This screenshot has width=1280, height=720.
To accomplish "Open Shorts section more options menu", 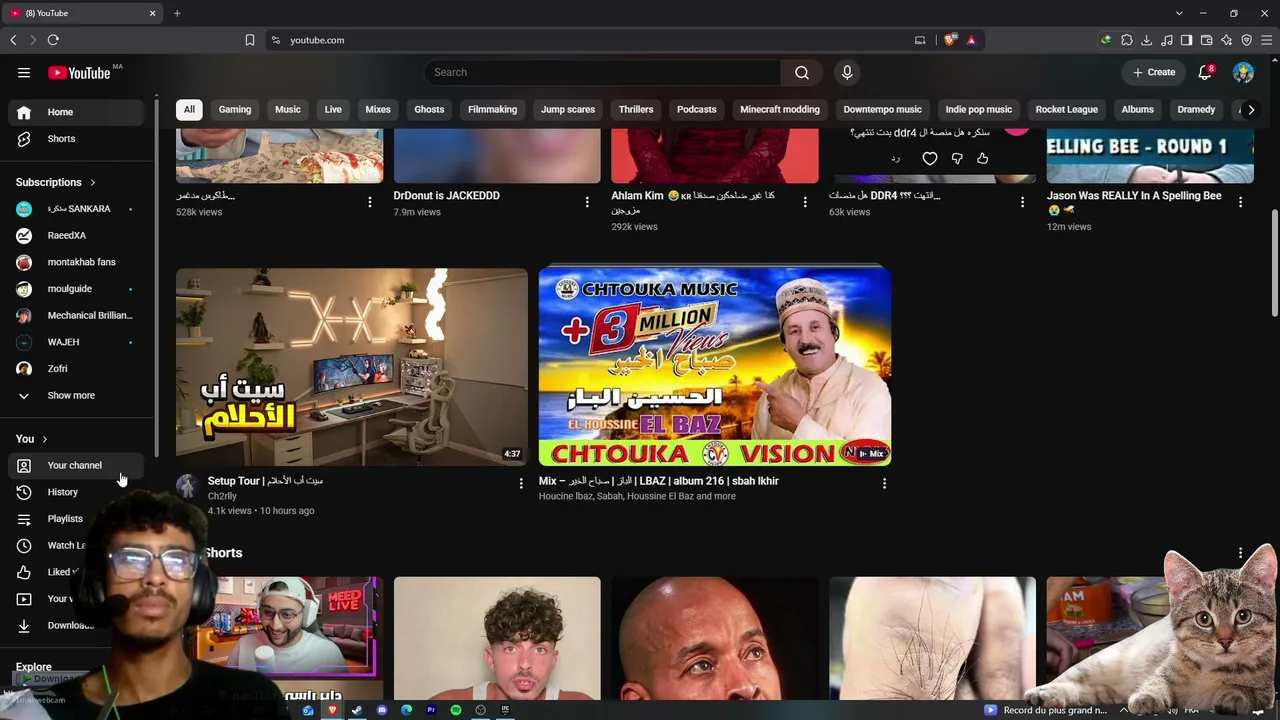I will (1240, 553).
